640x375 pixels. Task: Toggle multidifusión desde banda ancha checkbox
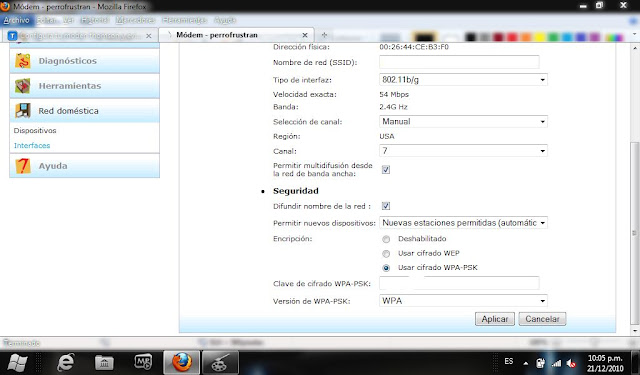(x=386, y=169)
